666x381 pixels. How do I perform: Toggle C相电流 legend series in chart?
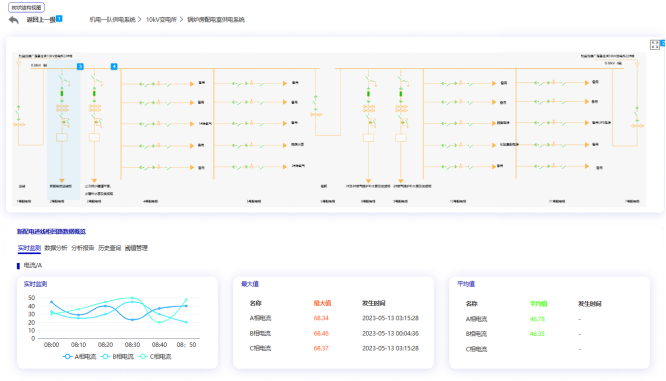(x=155, y=356)
